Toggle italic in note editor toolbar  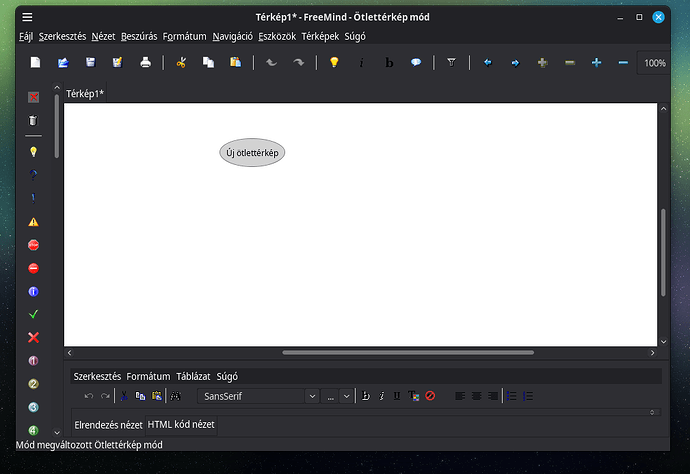tap(382, 396)
